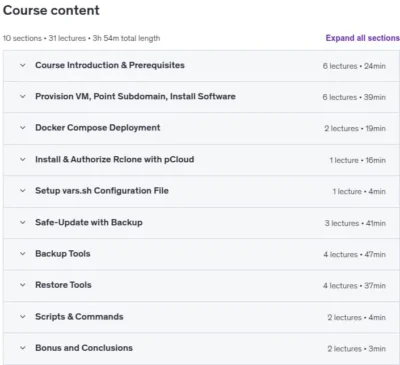
Task: Open the Restore Tools section title
Action: pos(63,285)
